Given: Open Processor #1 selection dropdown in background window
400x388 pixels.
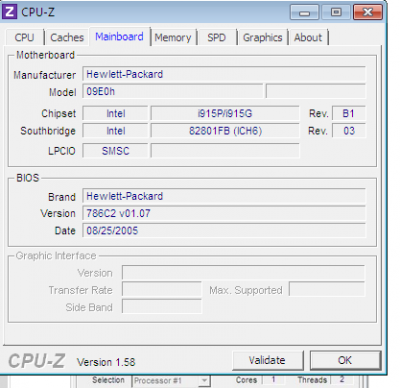Looking at the screenshot, I should point(171,380).
